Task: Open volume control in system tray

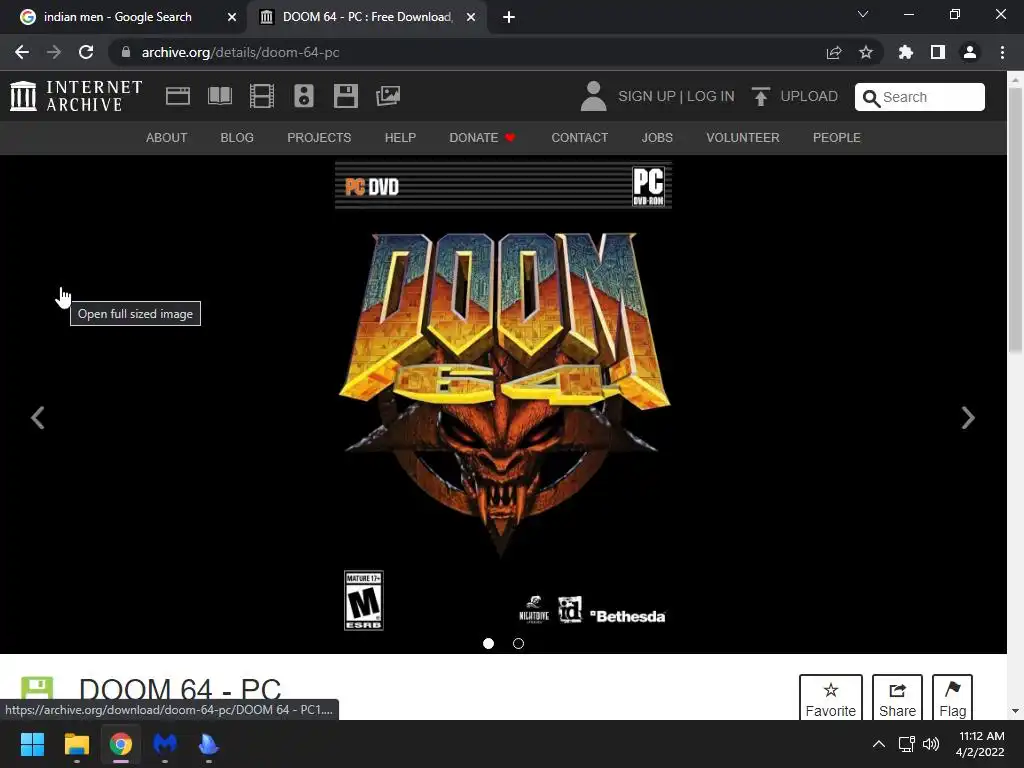Action: (x=931, y=744)
